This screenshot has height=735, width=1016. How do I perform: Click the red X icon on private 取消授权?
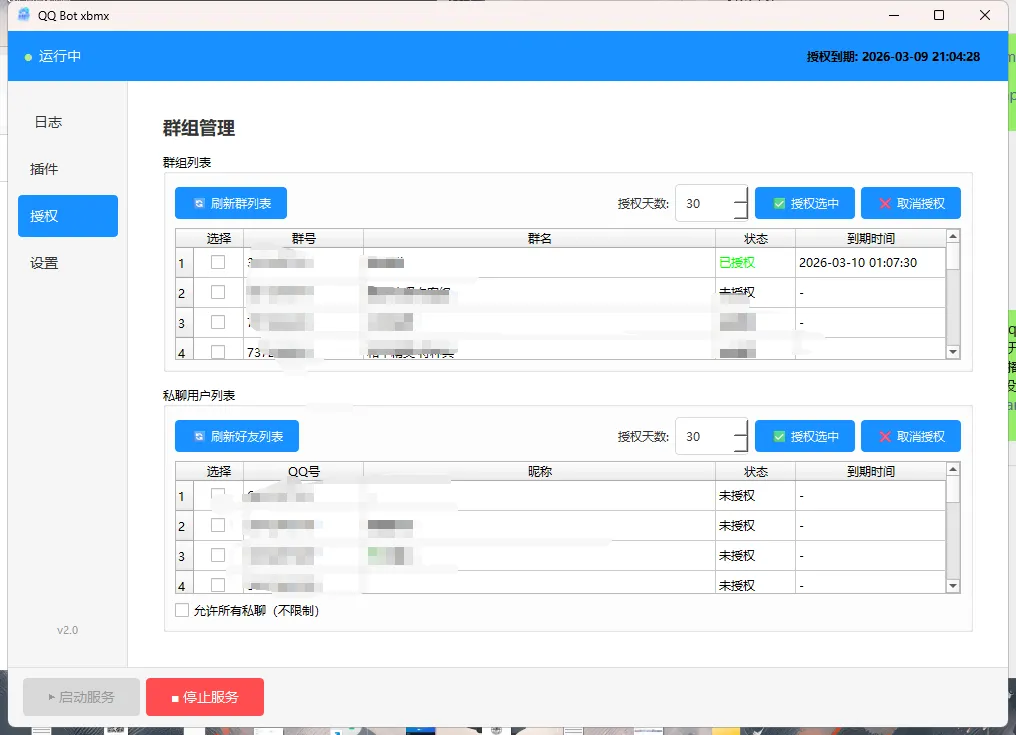(884, 436)
